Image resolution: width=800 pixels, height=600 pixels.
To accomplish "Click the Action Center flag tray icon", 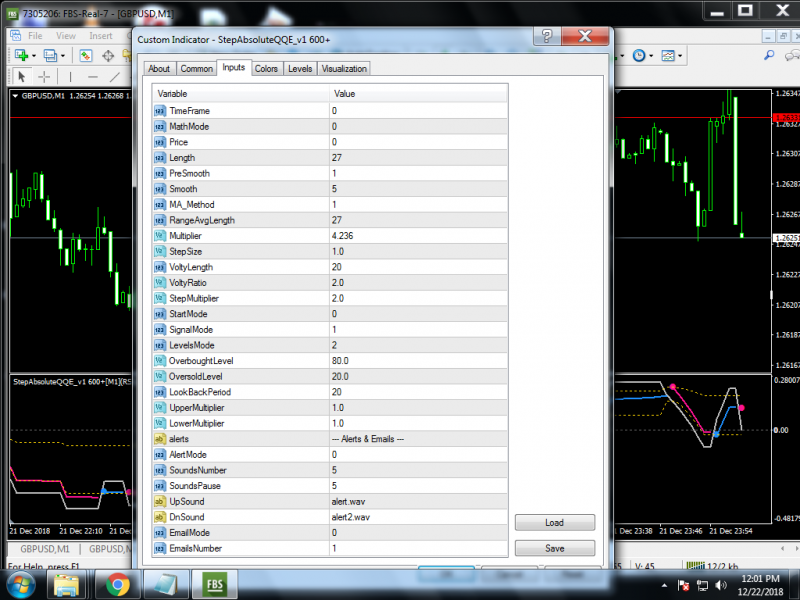I will tap(684, 586).
